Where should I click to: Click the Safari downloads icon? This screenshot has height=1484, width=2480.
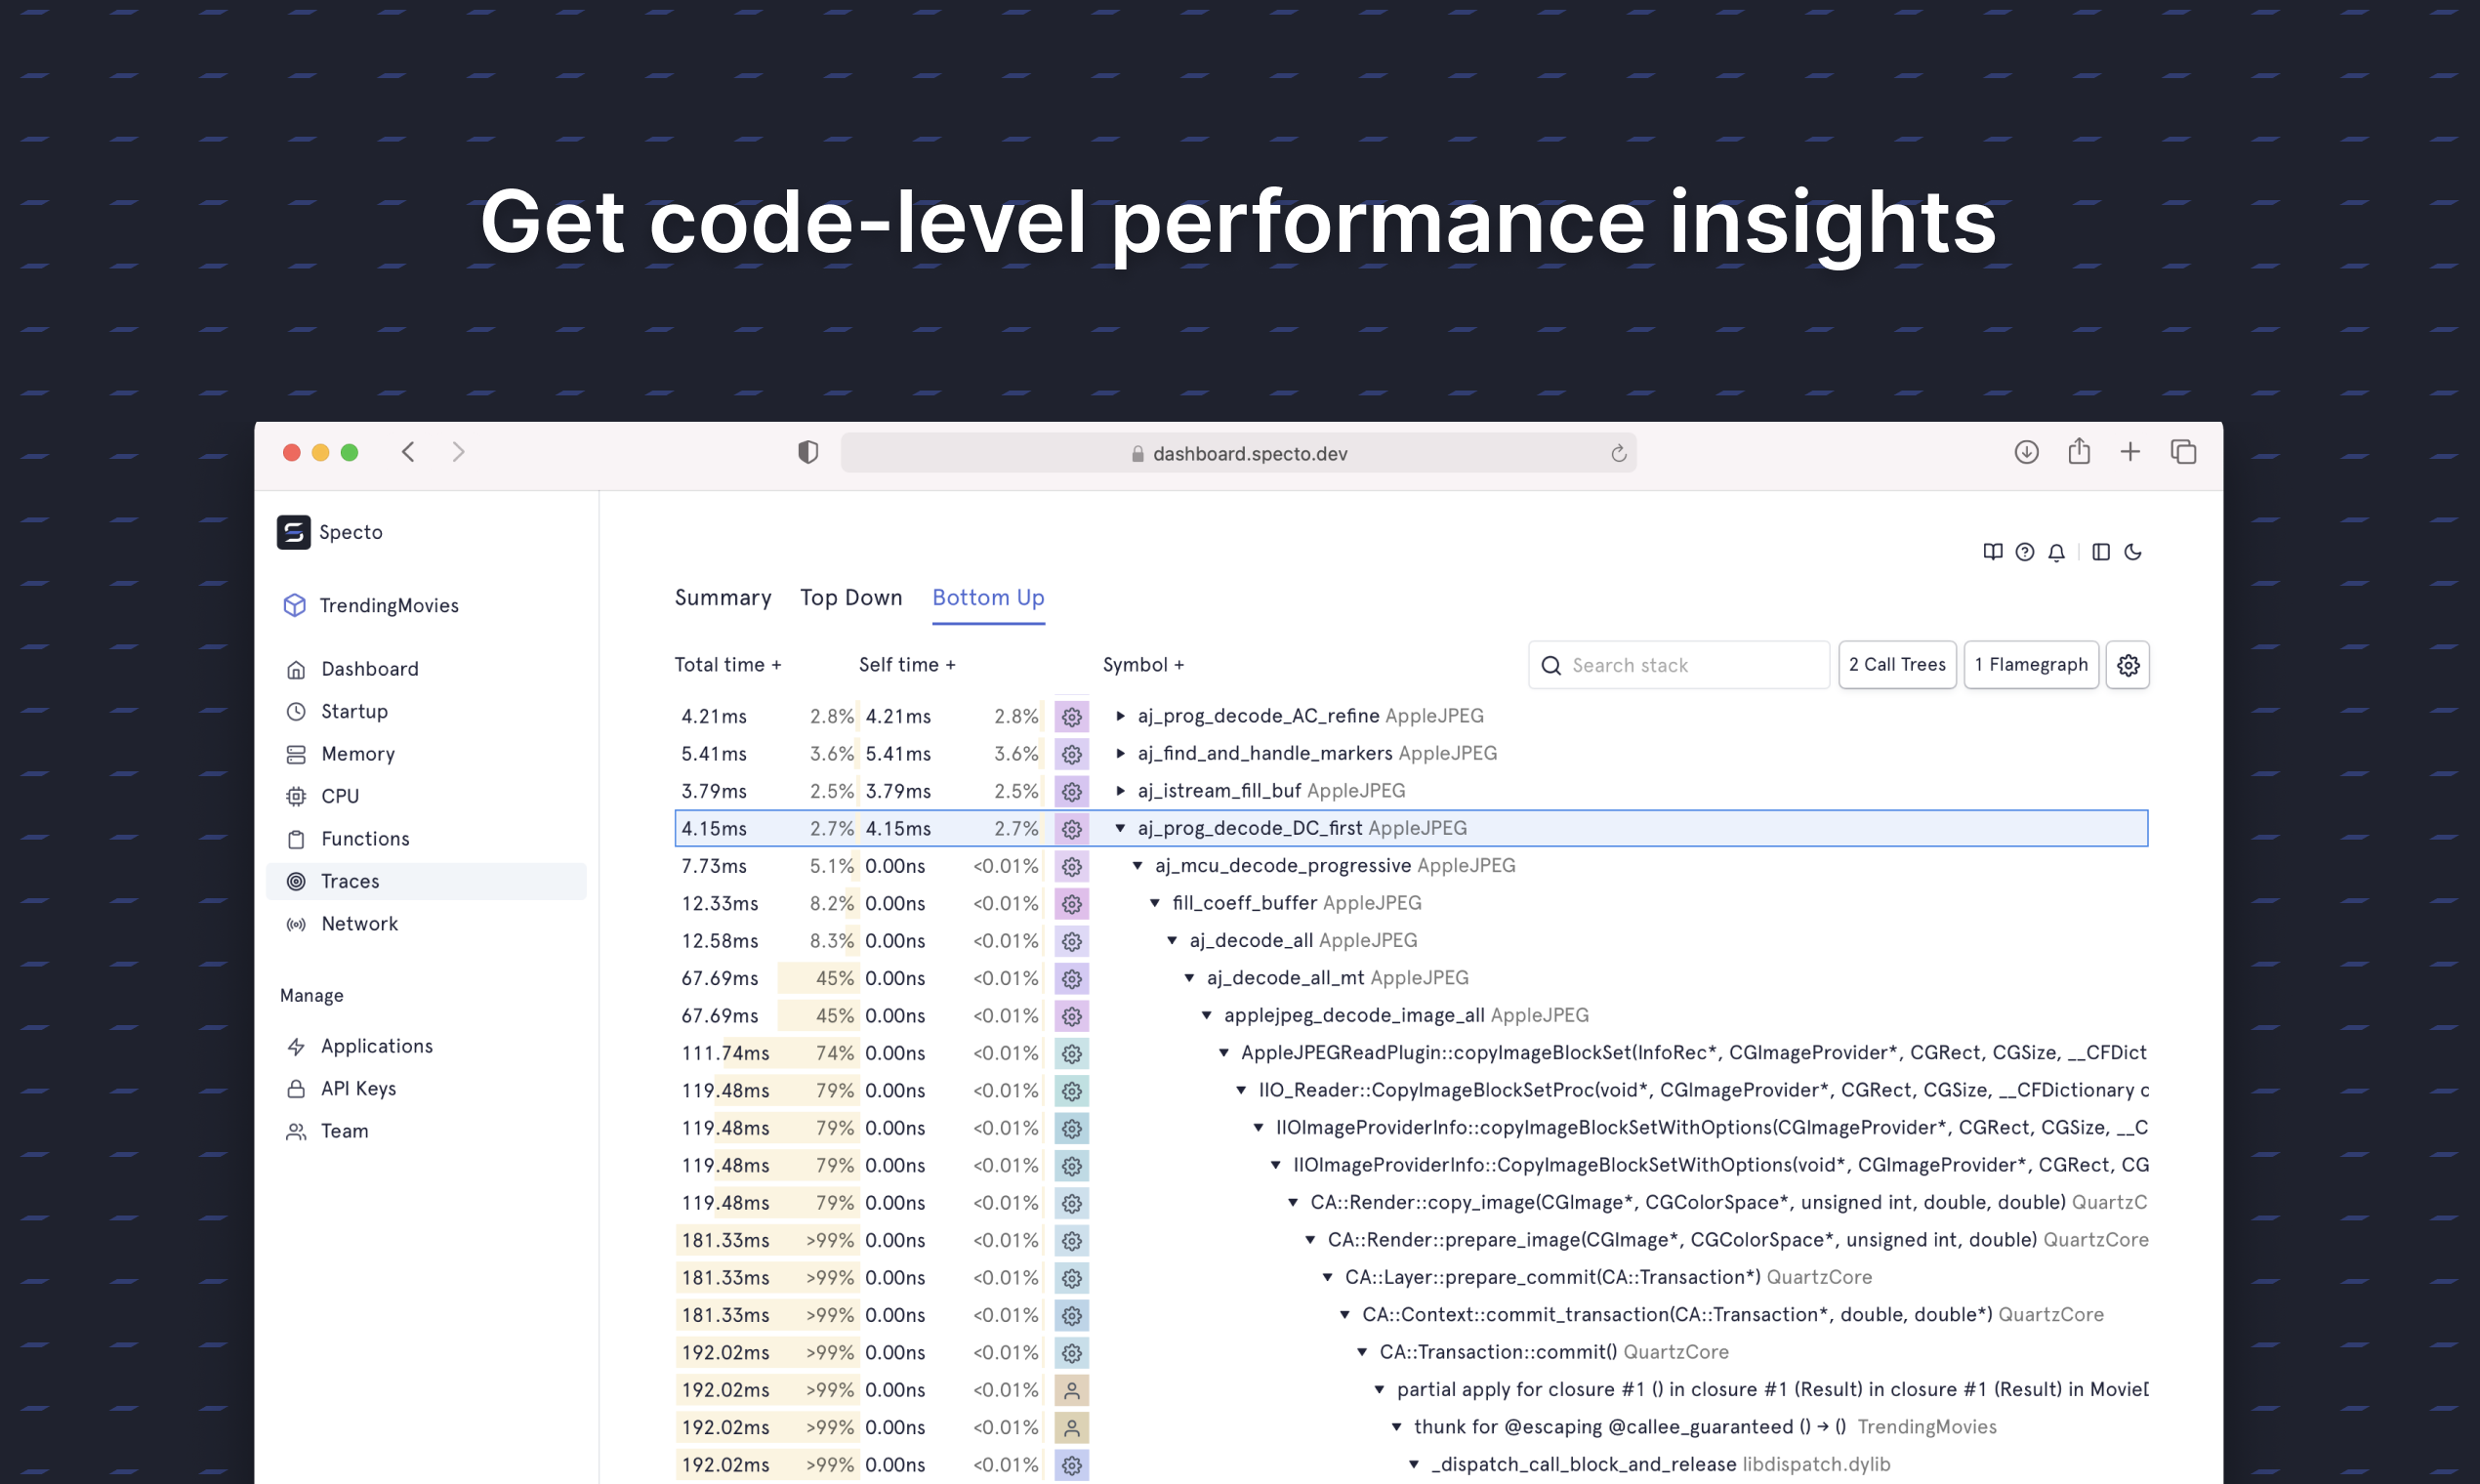[x=2026, y=452]
